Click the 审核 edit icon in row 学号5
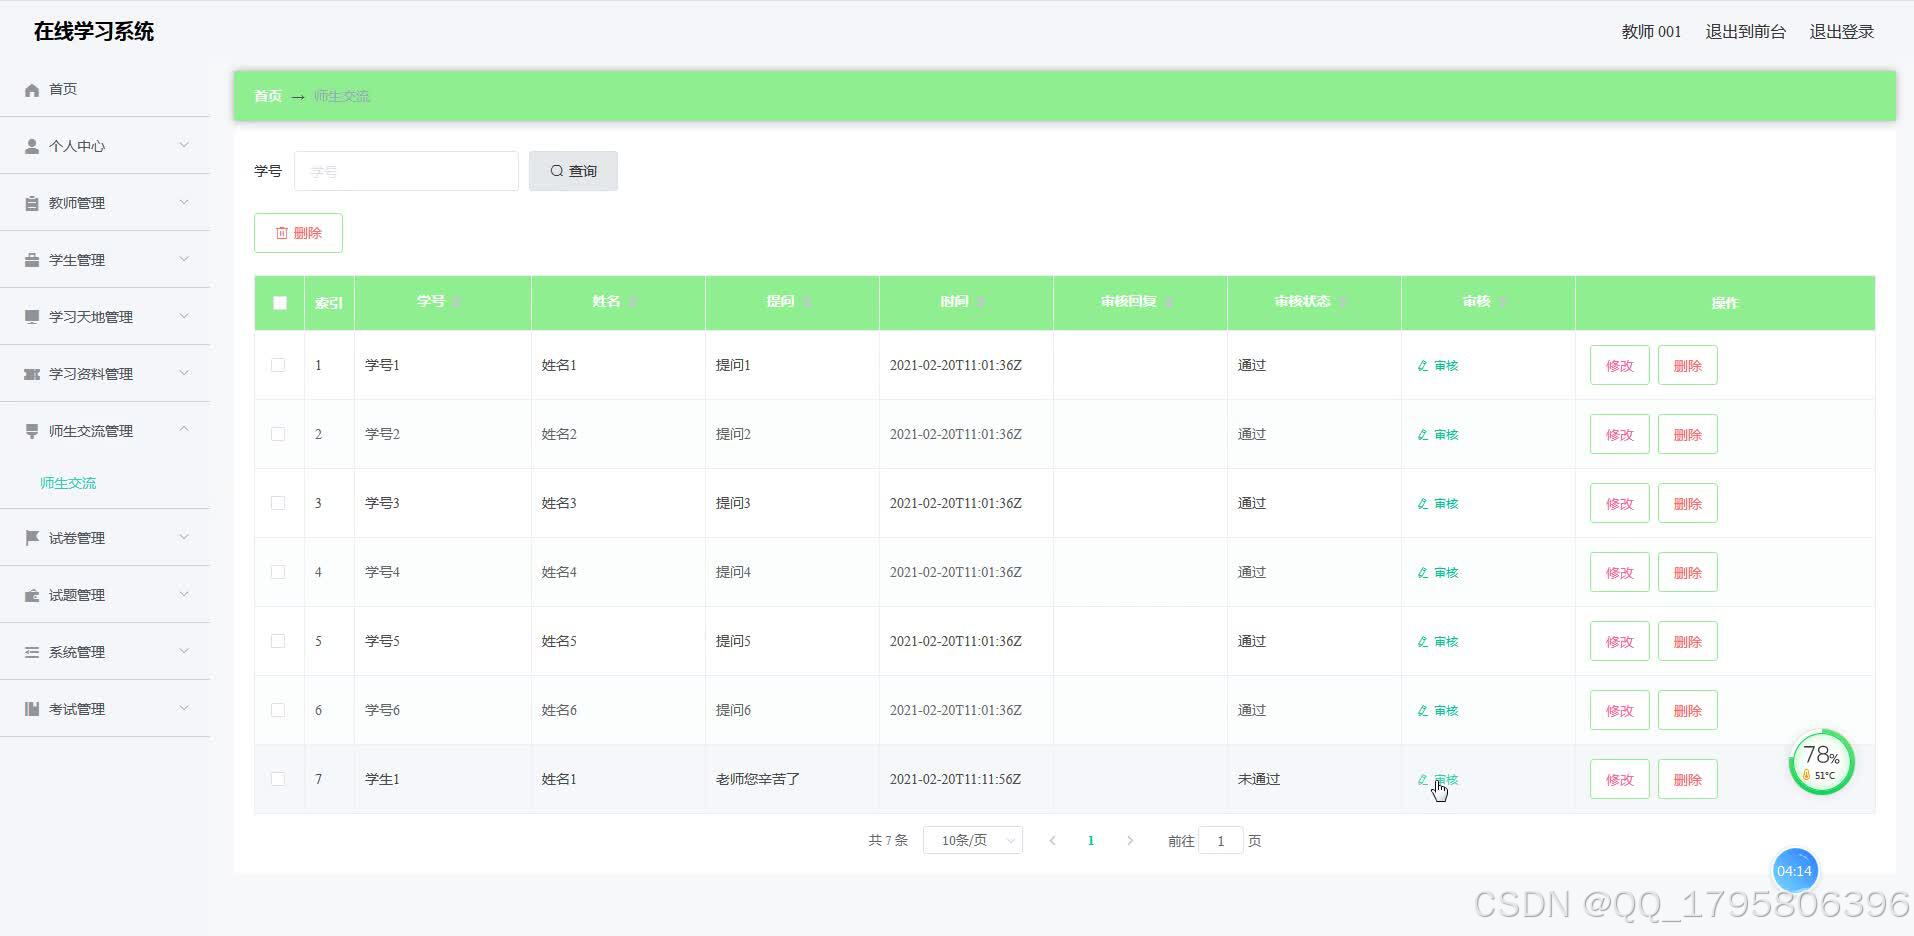Screen dimensions: 1914x936 (x=1423, y=642)
